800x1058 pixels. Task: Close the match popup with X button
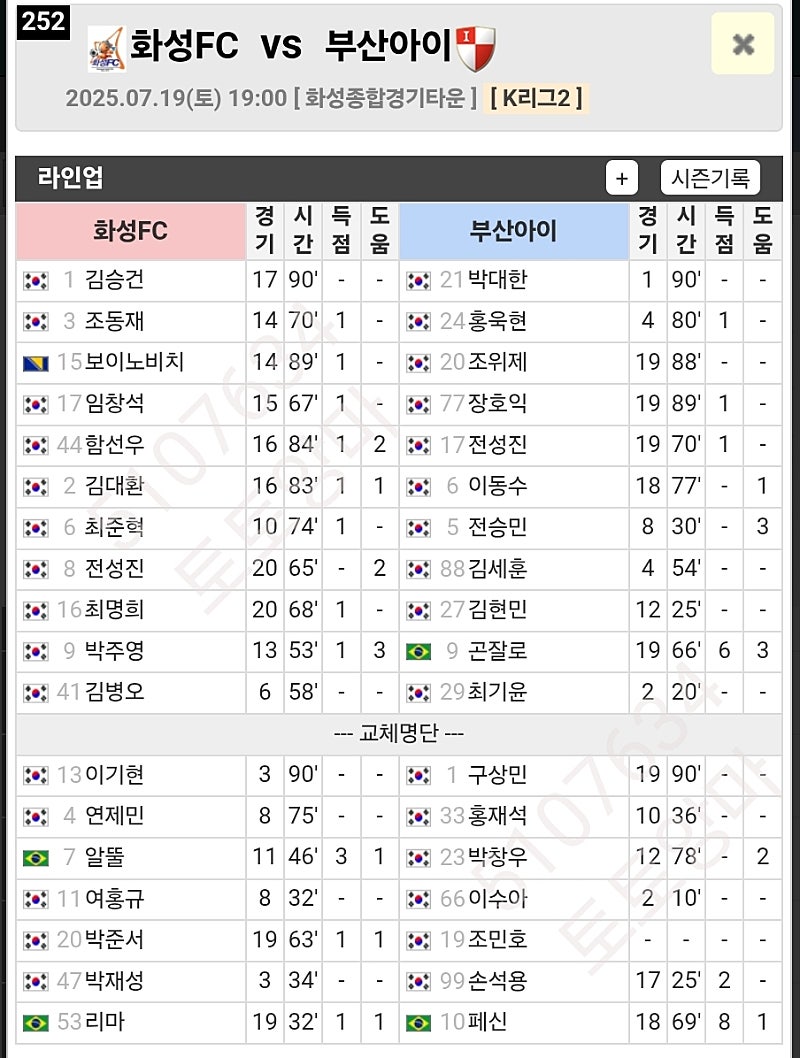click(x=743, y=44)
